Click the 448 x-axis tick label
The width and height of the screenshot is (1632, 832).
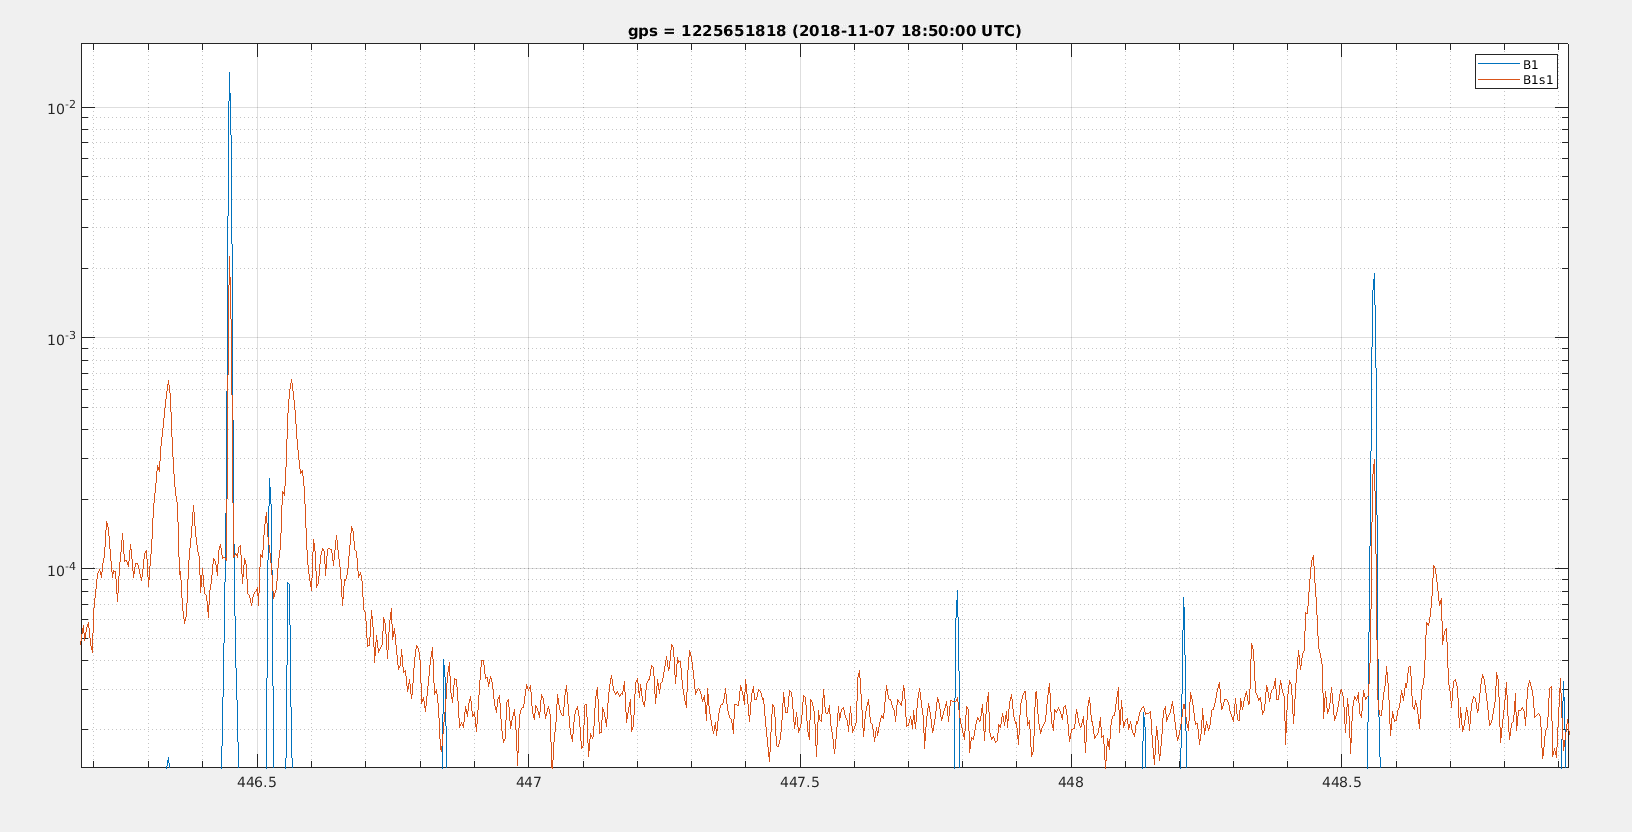click(x=1070, y=782)
